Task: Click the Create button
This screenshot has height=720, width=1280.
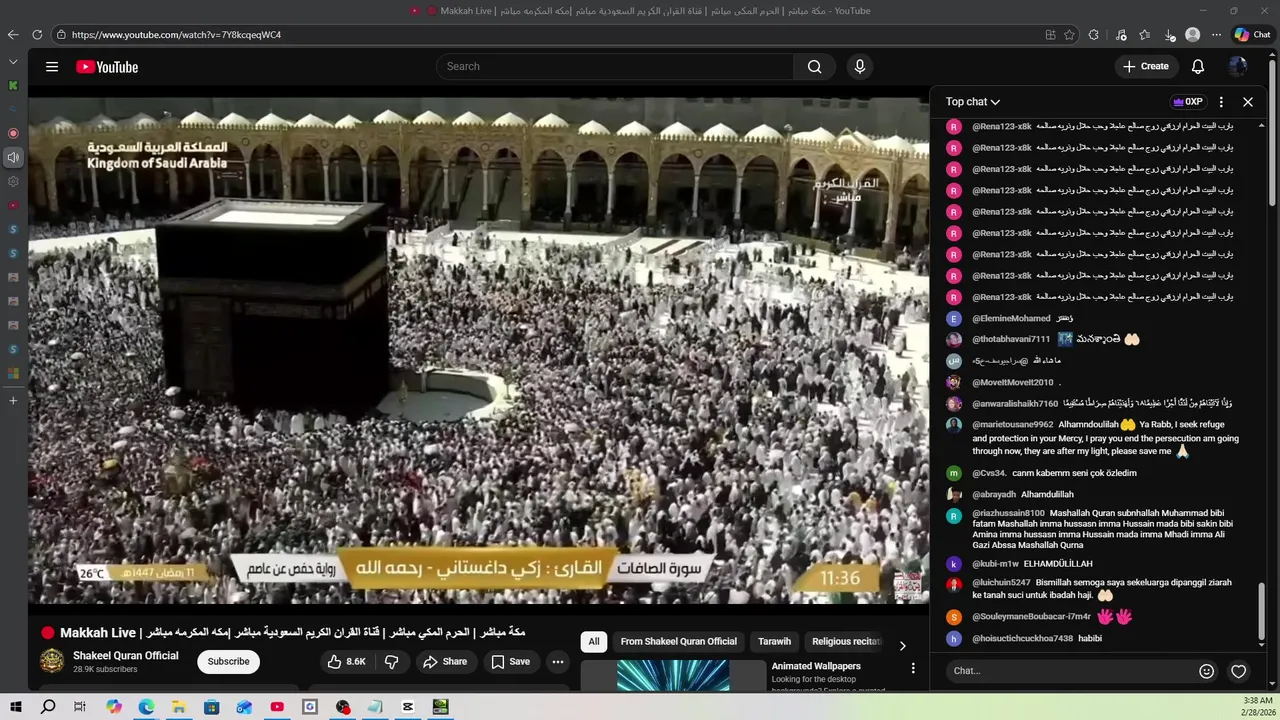Action: coord(1146,66)
